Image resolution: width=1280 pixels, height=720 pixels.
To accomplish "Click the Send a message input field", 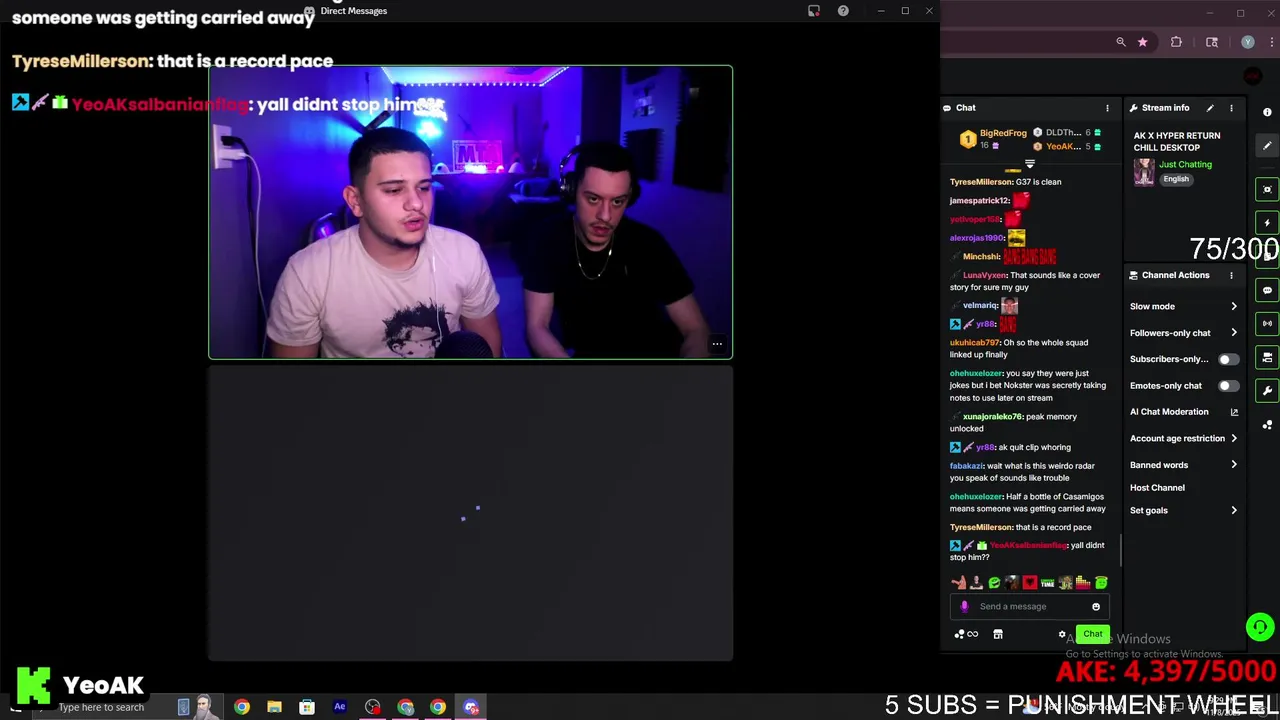I will (x=1030, y=606).
